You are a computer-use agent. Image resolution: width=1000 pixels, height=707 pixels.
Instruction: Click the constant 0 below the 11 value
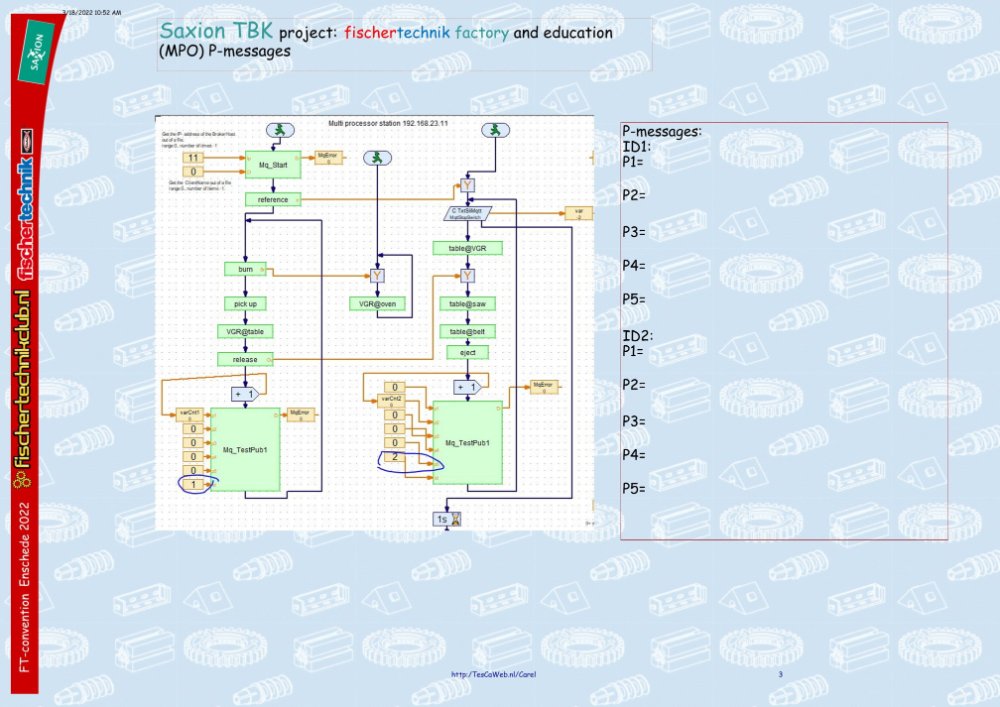(193, 171)
